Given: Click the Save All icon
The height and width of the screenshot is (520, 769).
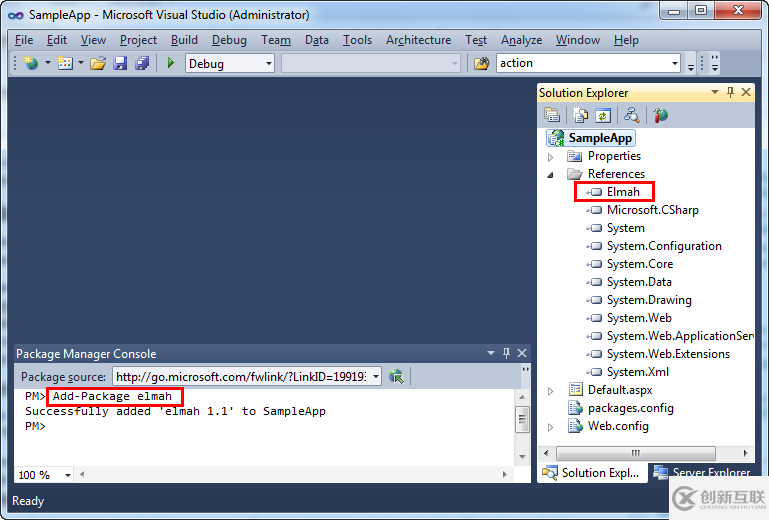Looking at the screenshot, I should point(142,63).
